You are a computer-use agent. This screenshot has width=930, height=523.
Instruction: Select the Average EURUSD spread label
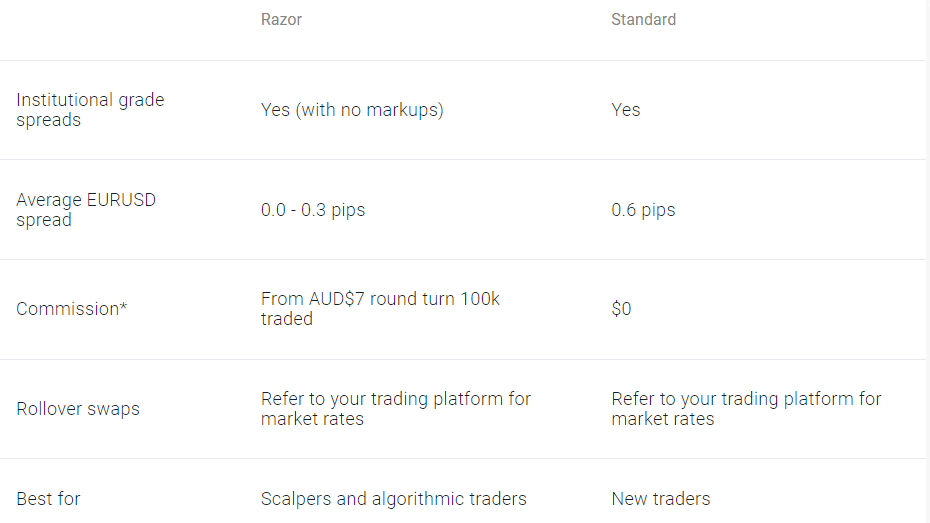(86, 210)
